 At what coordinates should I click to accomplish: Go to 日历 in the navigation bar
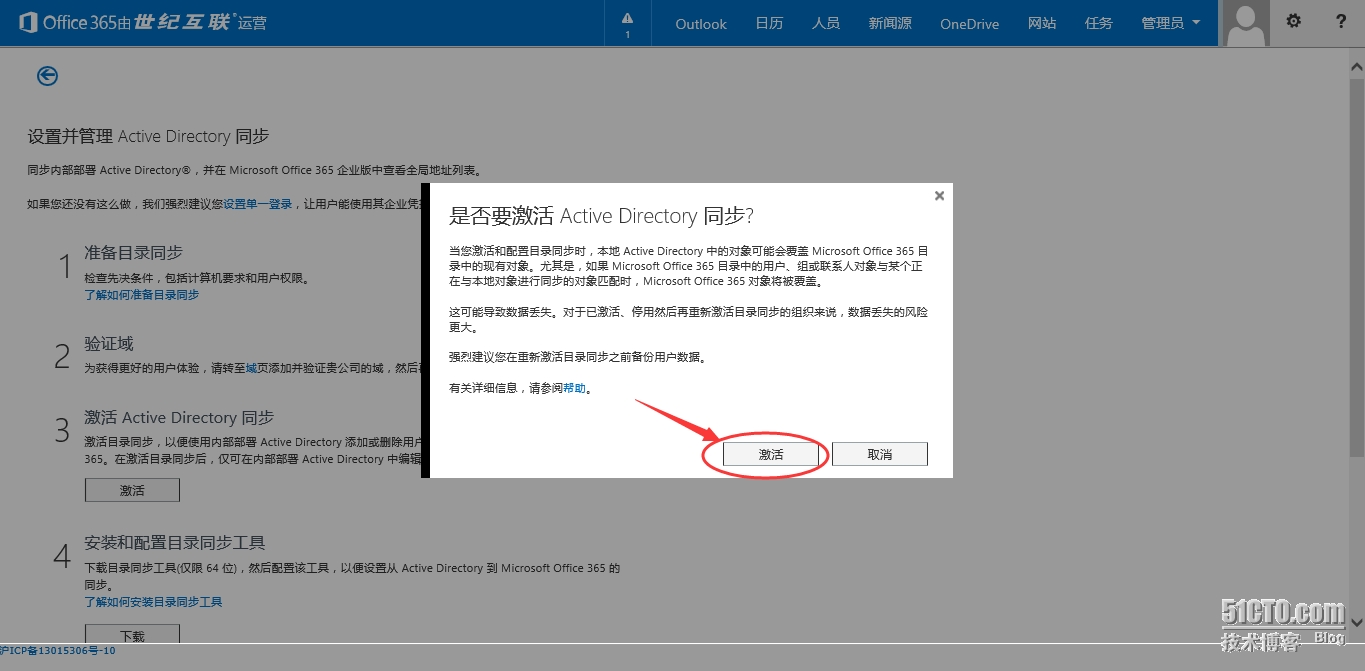coord(769,23)
